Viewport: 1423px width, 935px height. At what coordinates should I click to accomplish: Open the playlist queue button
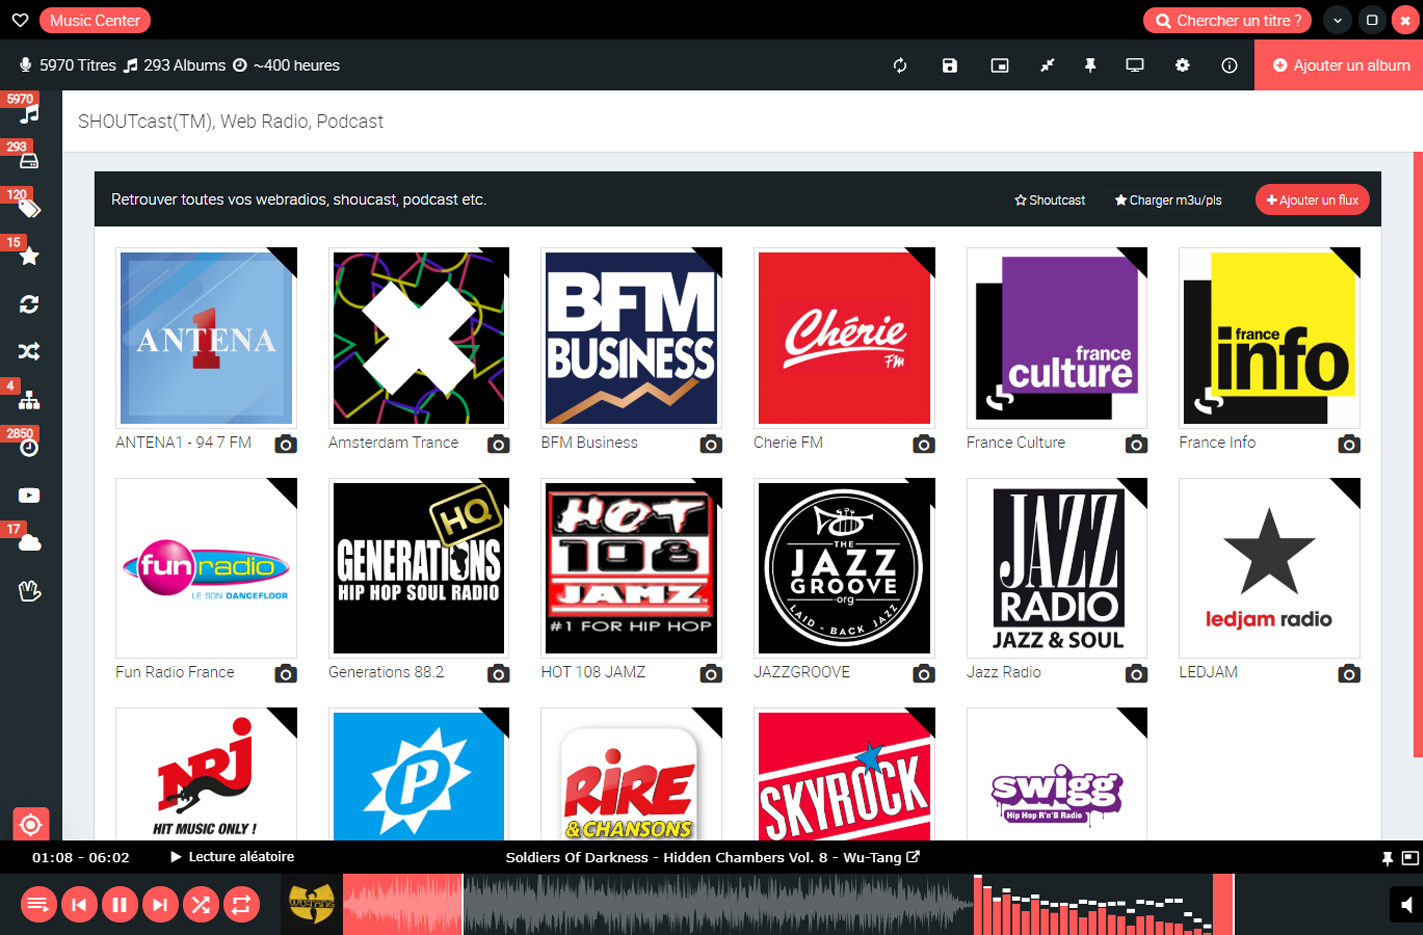pos(38,905)
